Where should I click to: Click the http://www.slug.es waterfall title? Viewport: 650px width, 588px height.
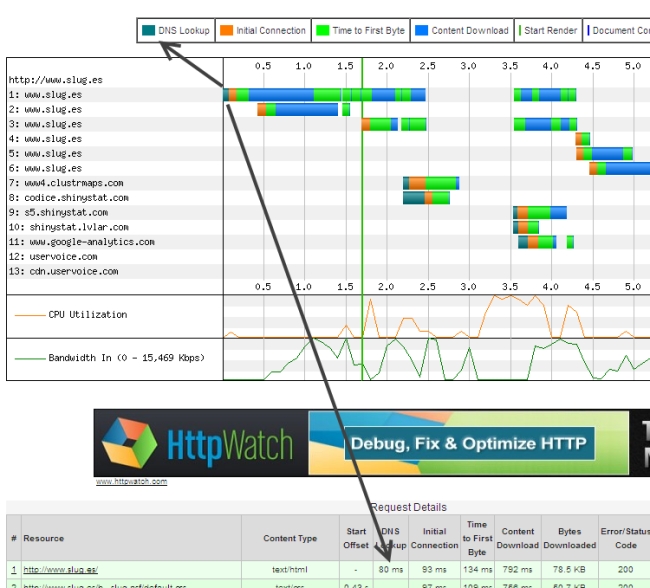[x=56, y=80]
